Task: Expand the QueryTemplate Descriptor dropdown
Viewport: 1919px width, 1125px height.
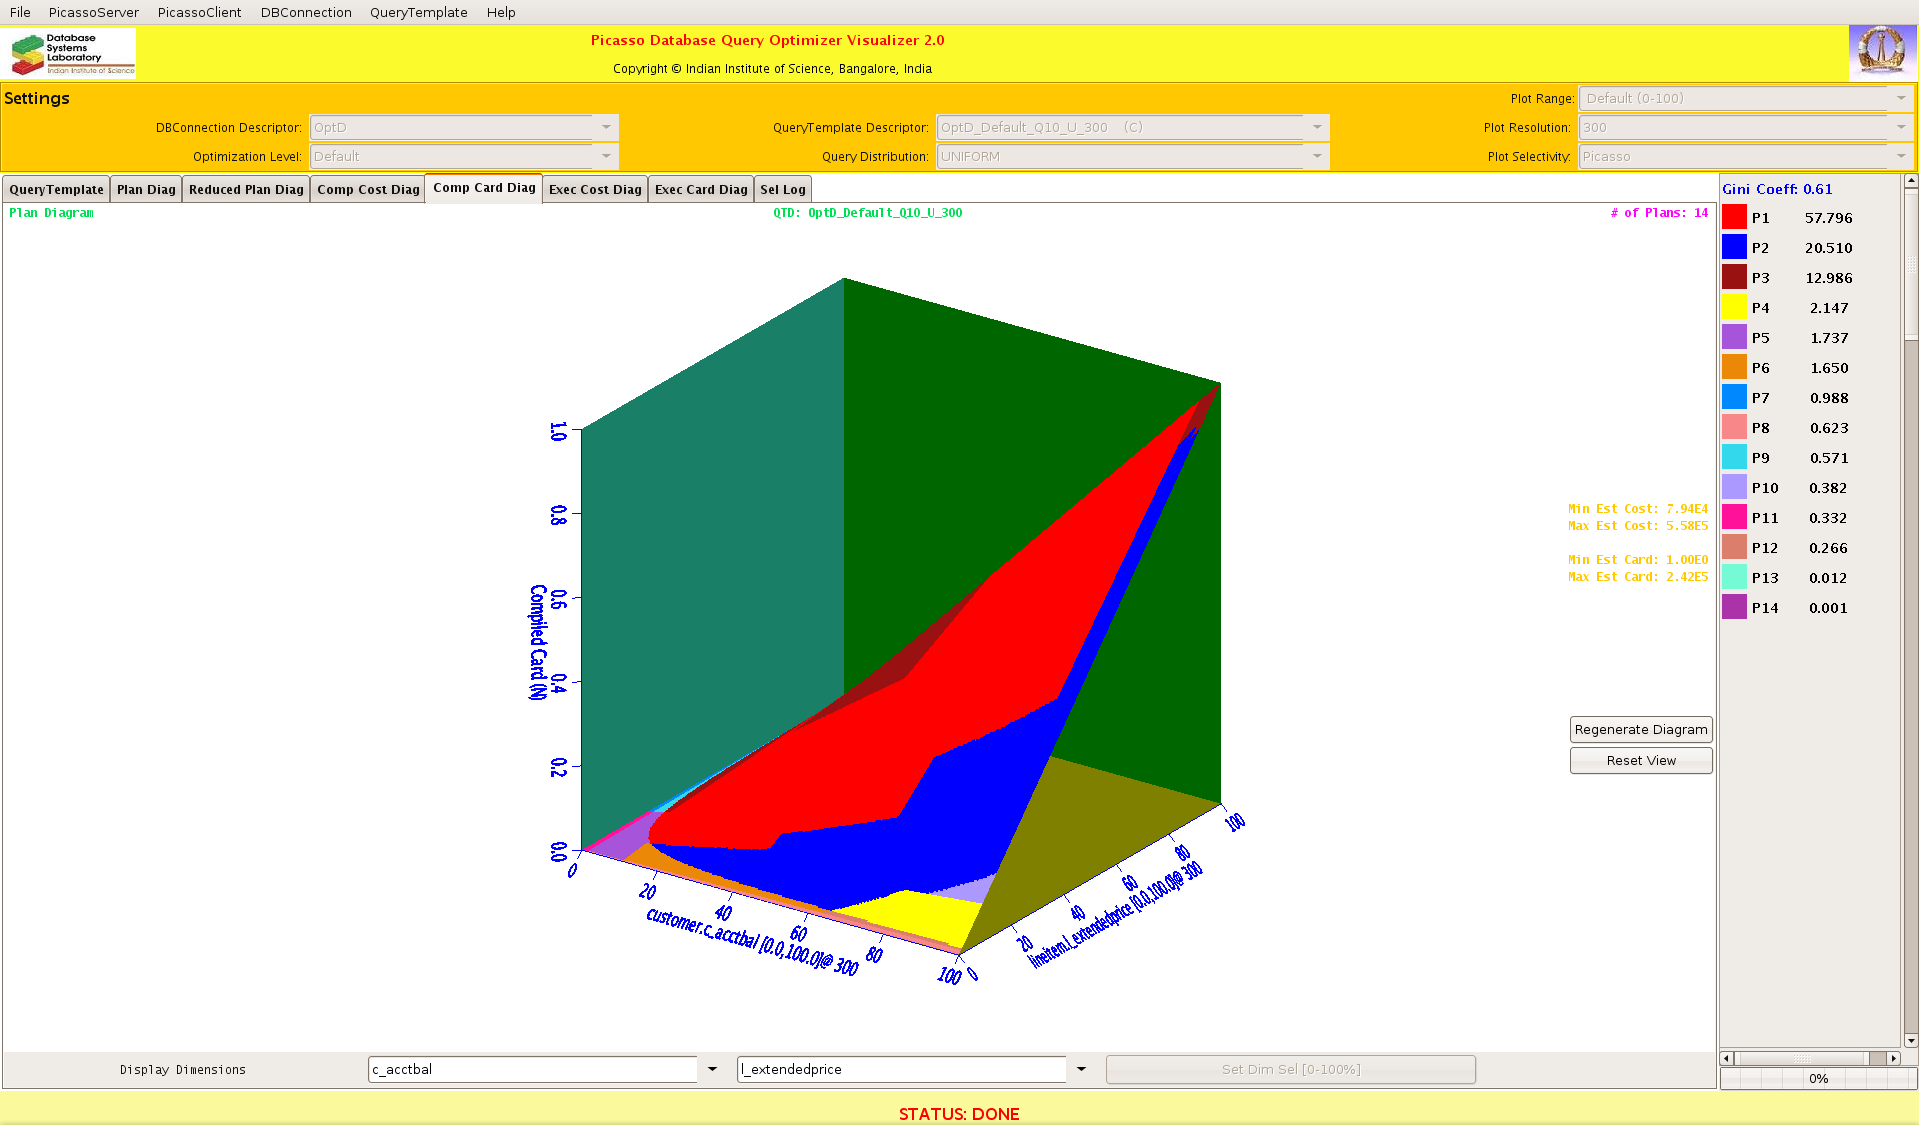Action: click(x=1316, y=127)
